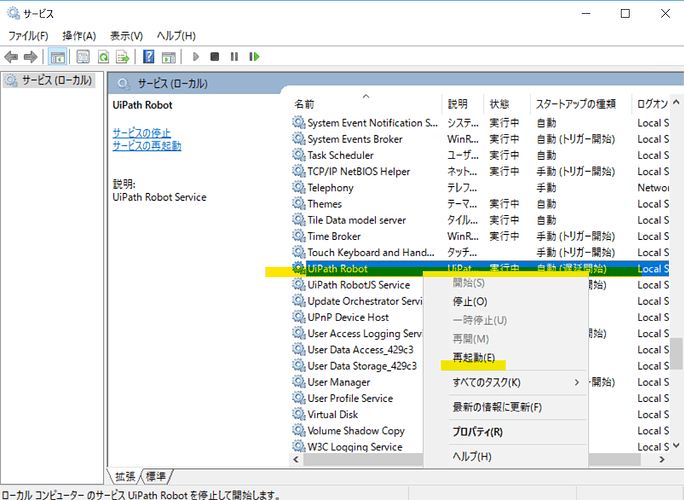Click the Task Scheduler gear icon
This screenshot has height=500, width=684.
[298, 155]
